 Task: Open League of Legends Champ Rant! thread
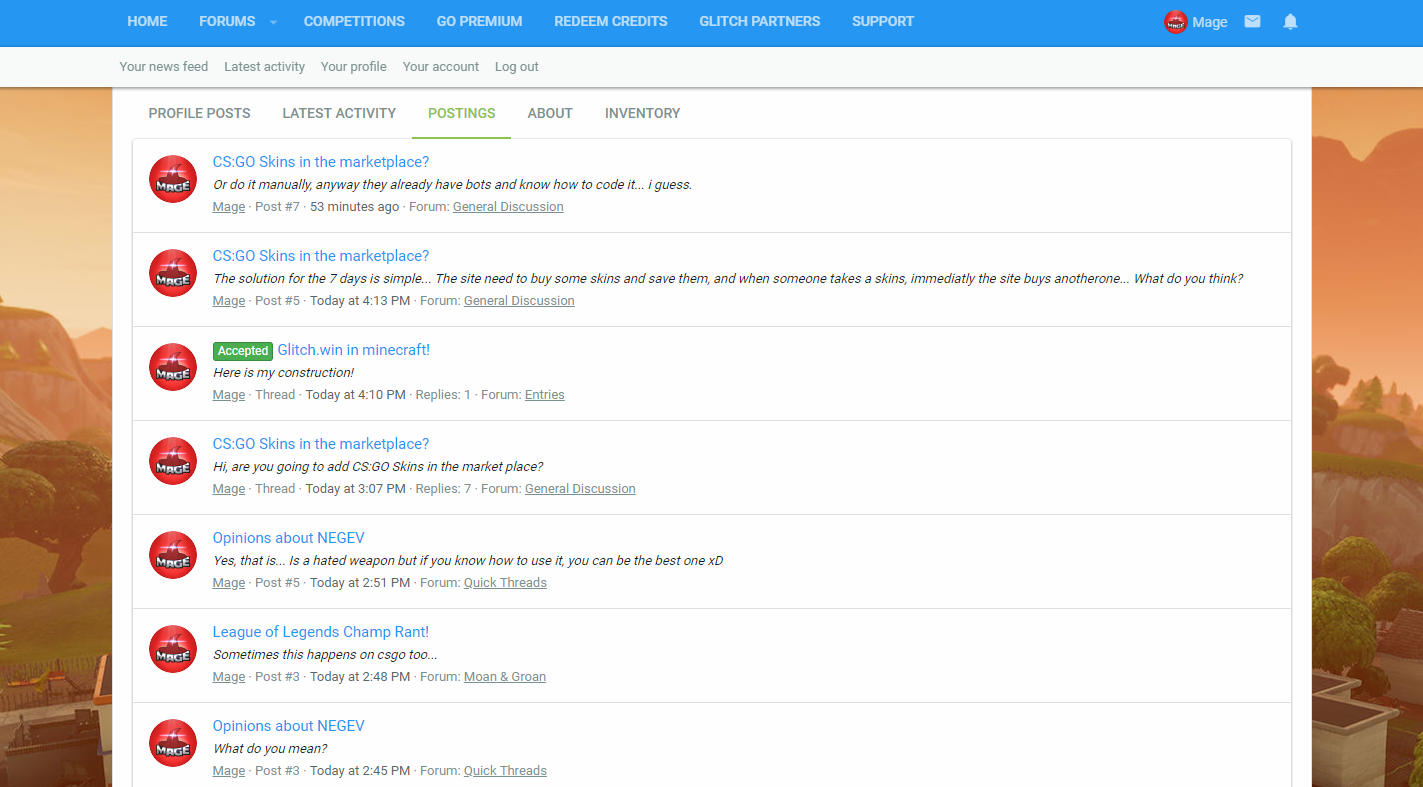click(320, 632)
